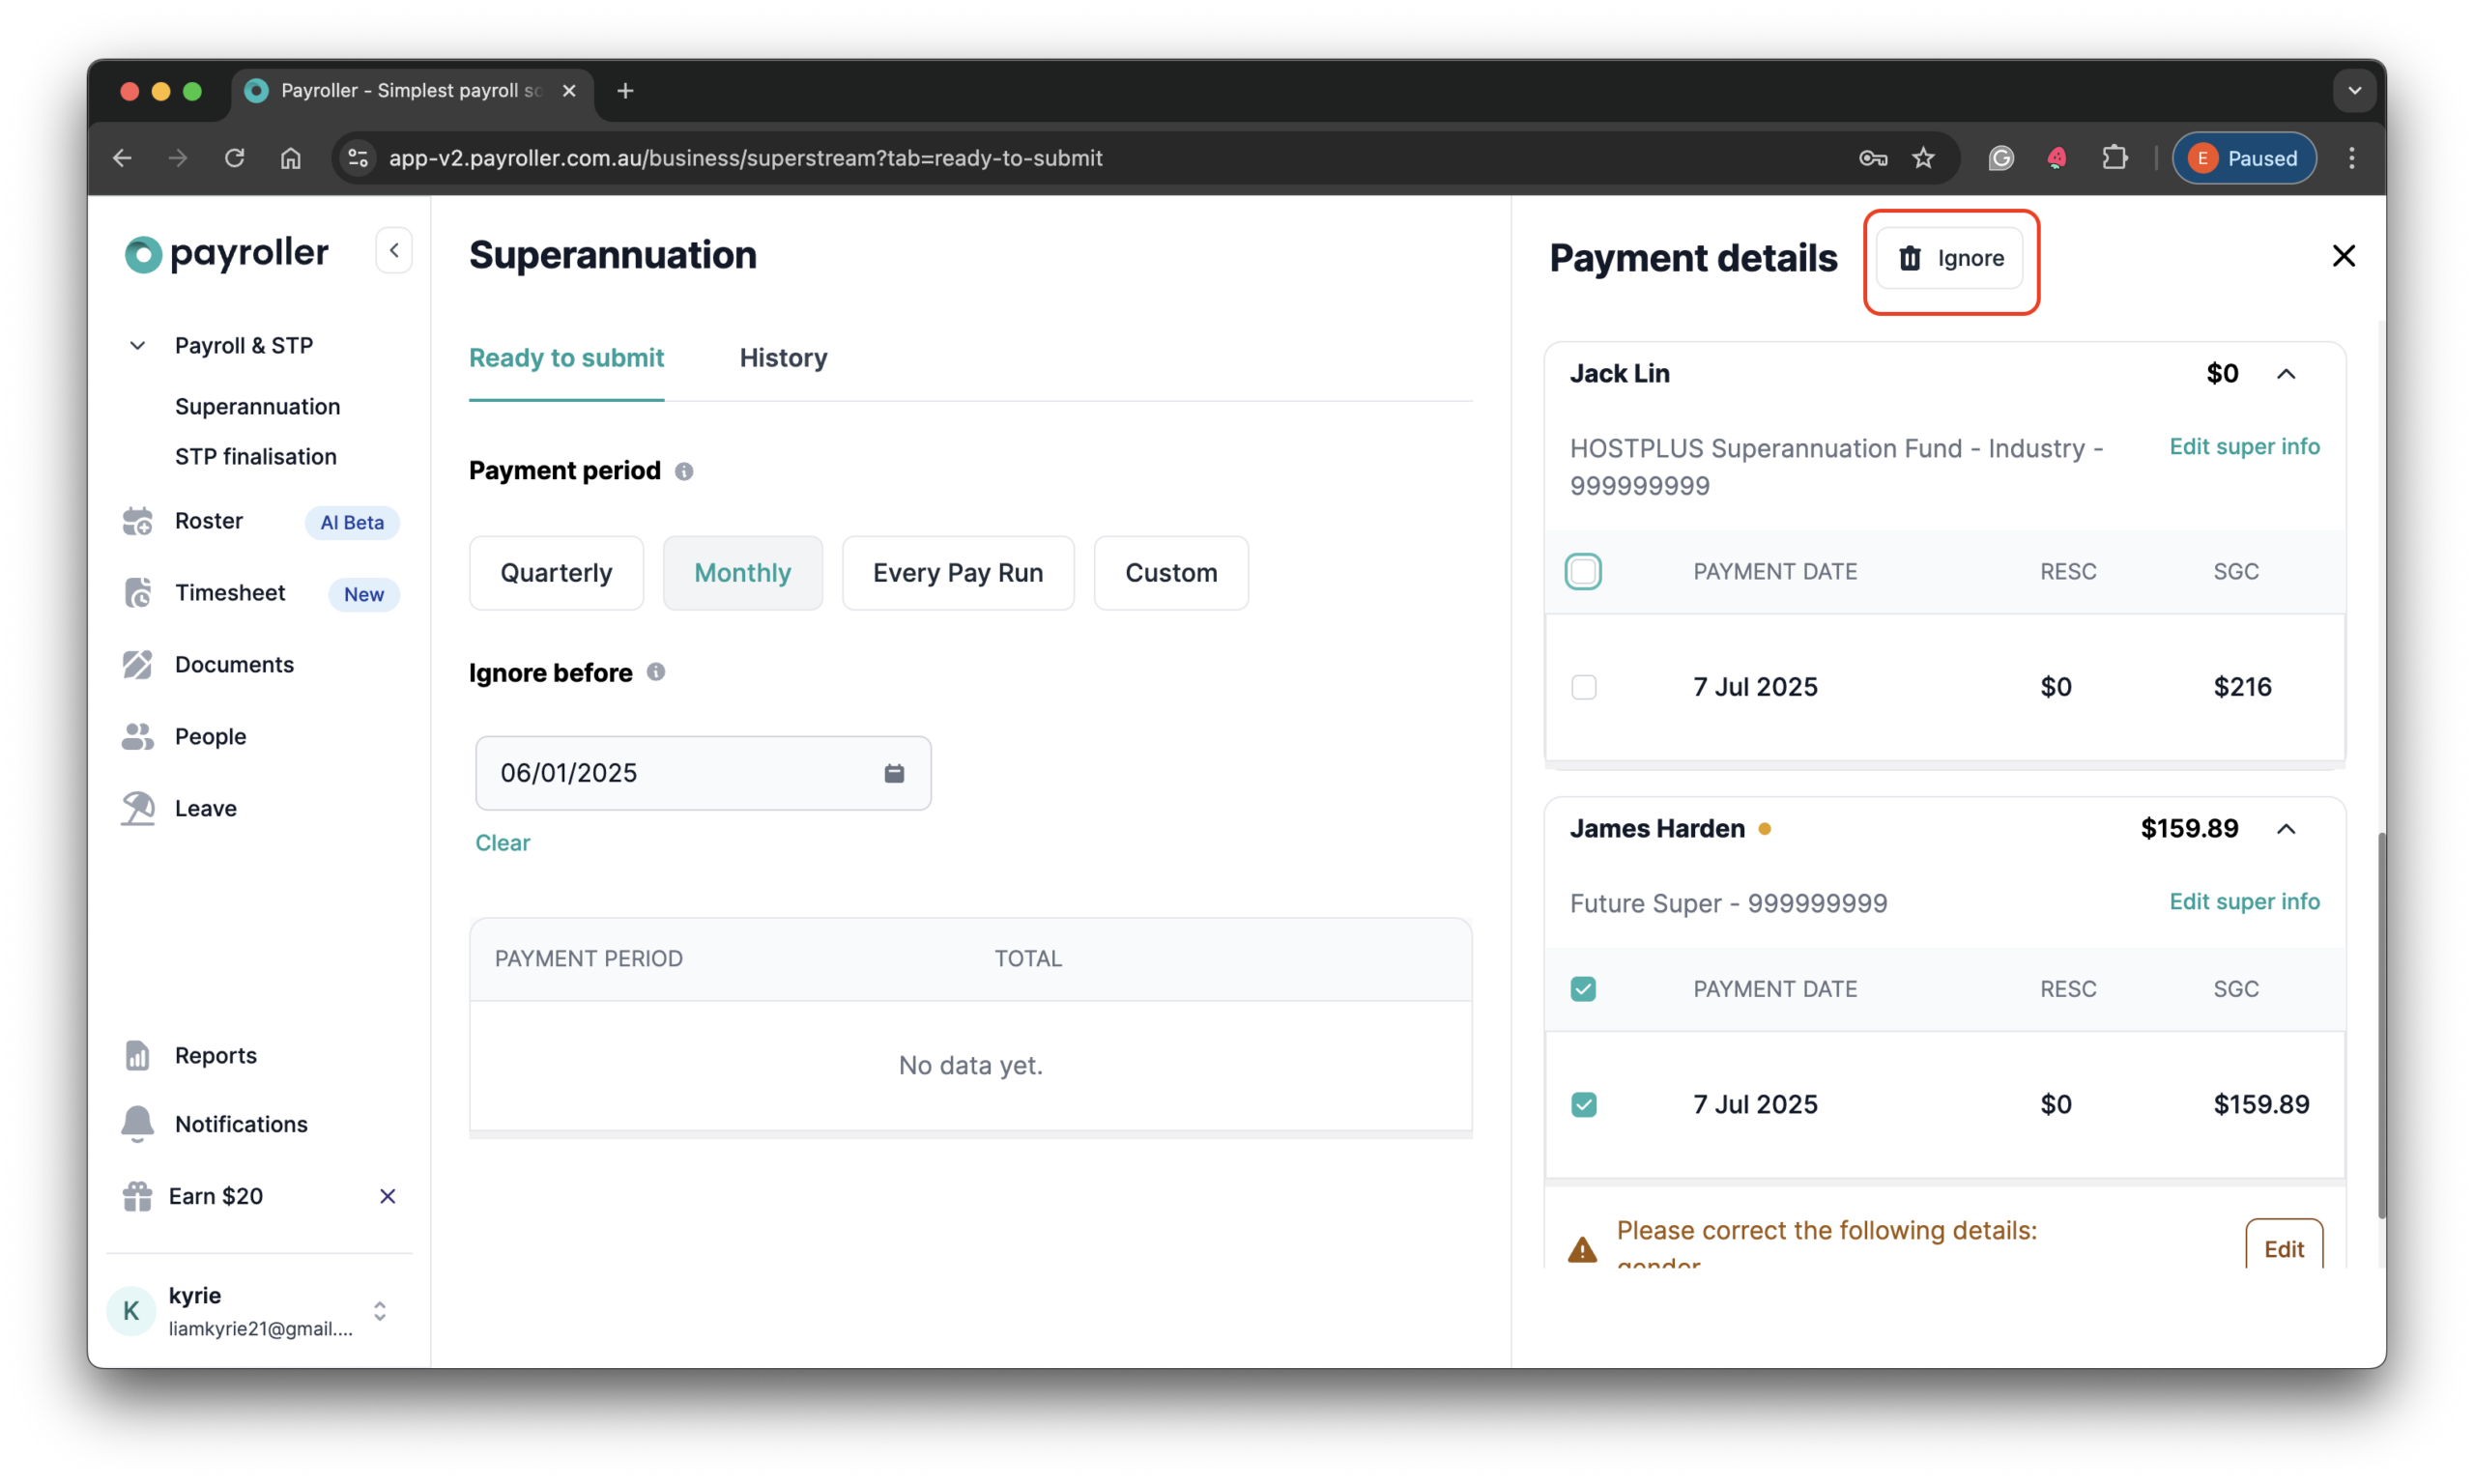Select the Quarterly payment period
The height and width of the screenshot is (1484, 2474).
click(557, 573)
